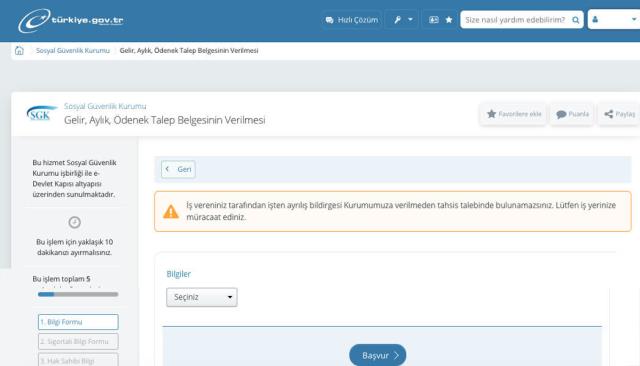The image size is (640, 366).
Task: Open the user account dropdown
Action: click(614, 20)
